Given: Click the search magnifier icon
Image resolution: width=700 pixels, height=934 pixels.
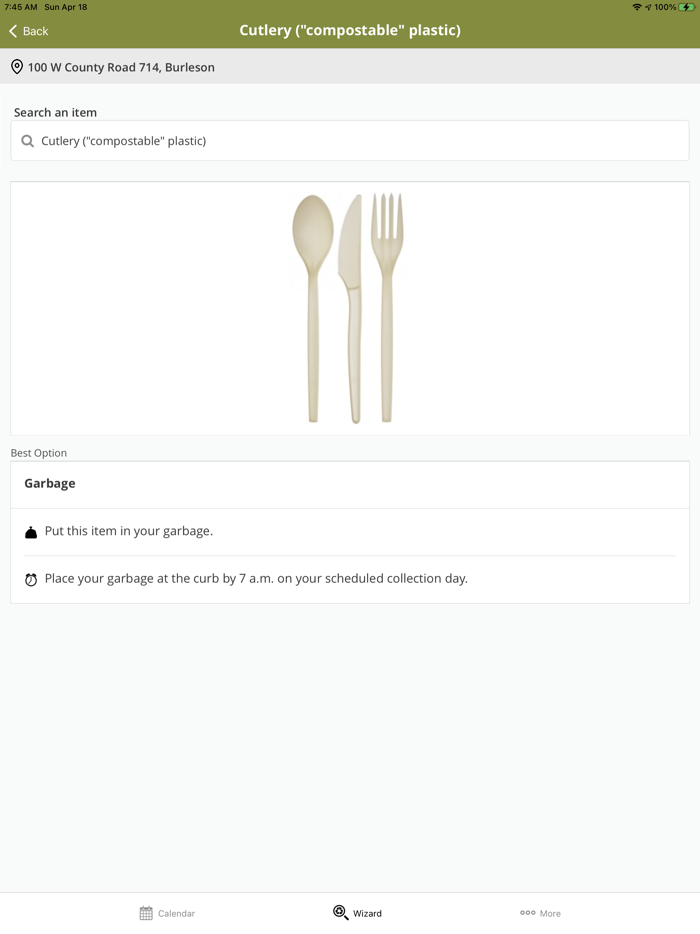Looking at the screenshot, I should 28,141.
